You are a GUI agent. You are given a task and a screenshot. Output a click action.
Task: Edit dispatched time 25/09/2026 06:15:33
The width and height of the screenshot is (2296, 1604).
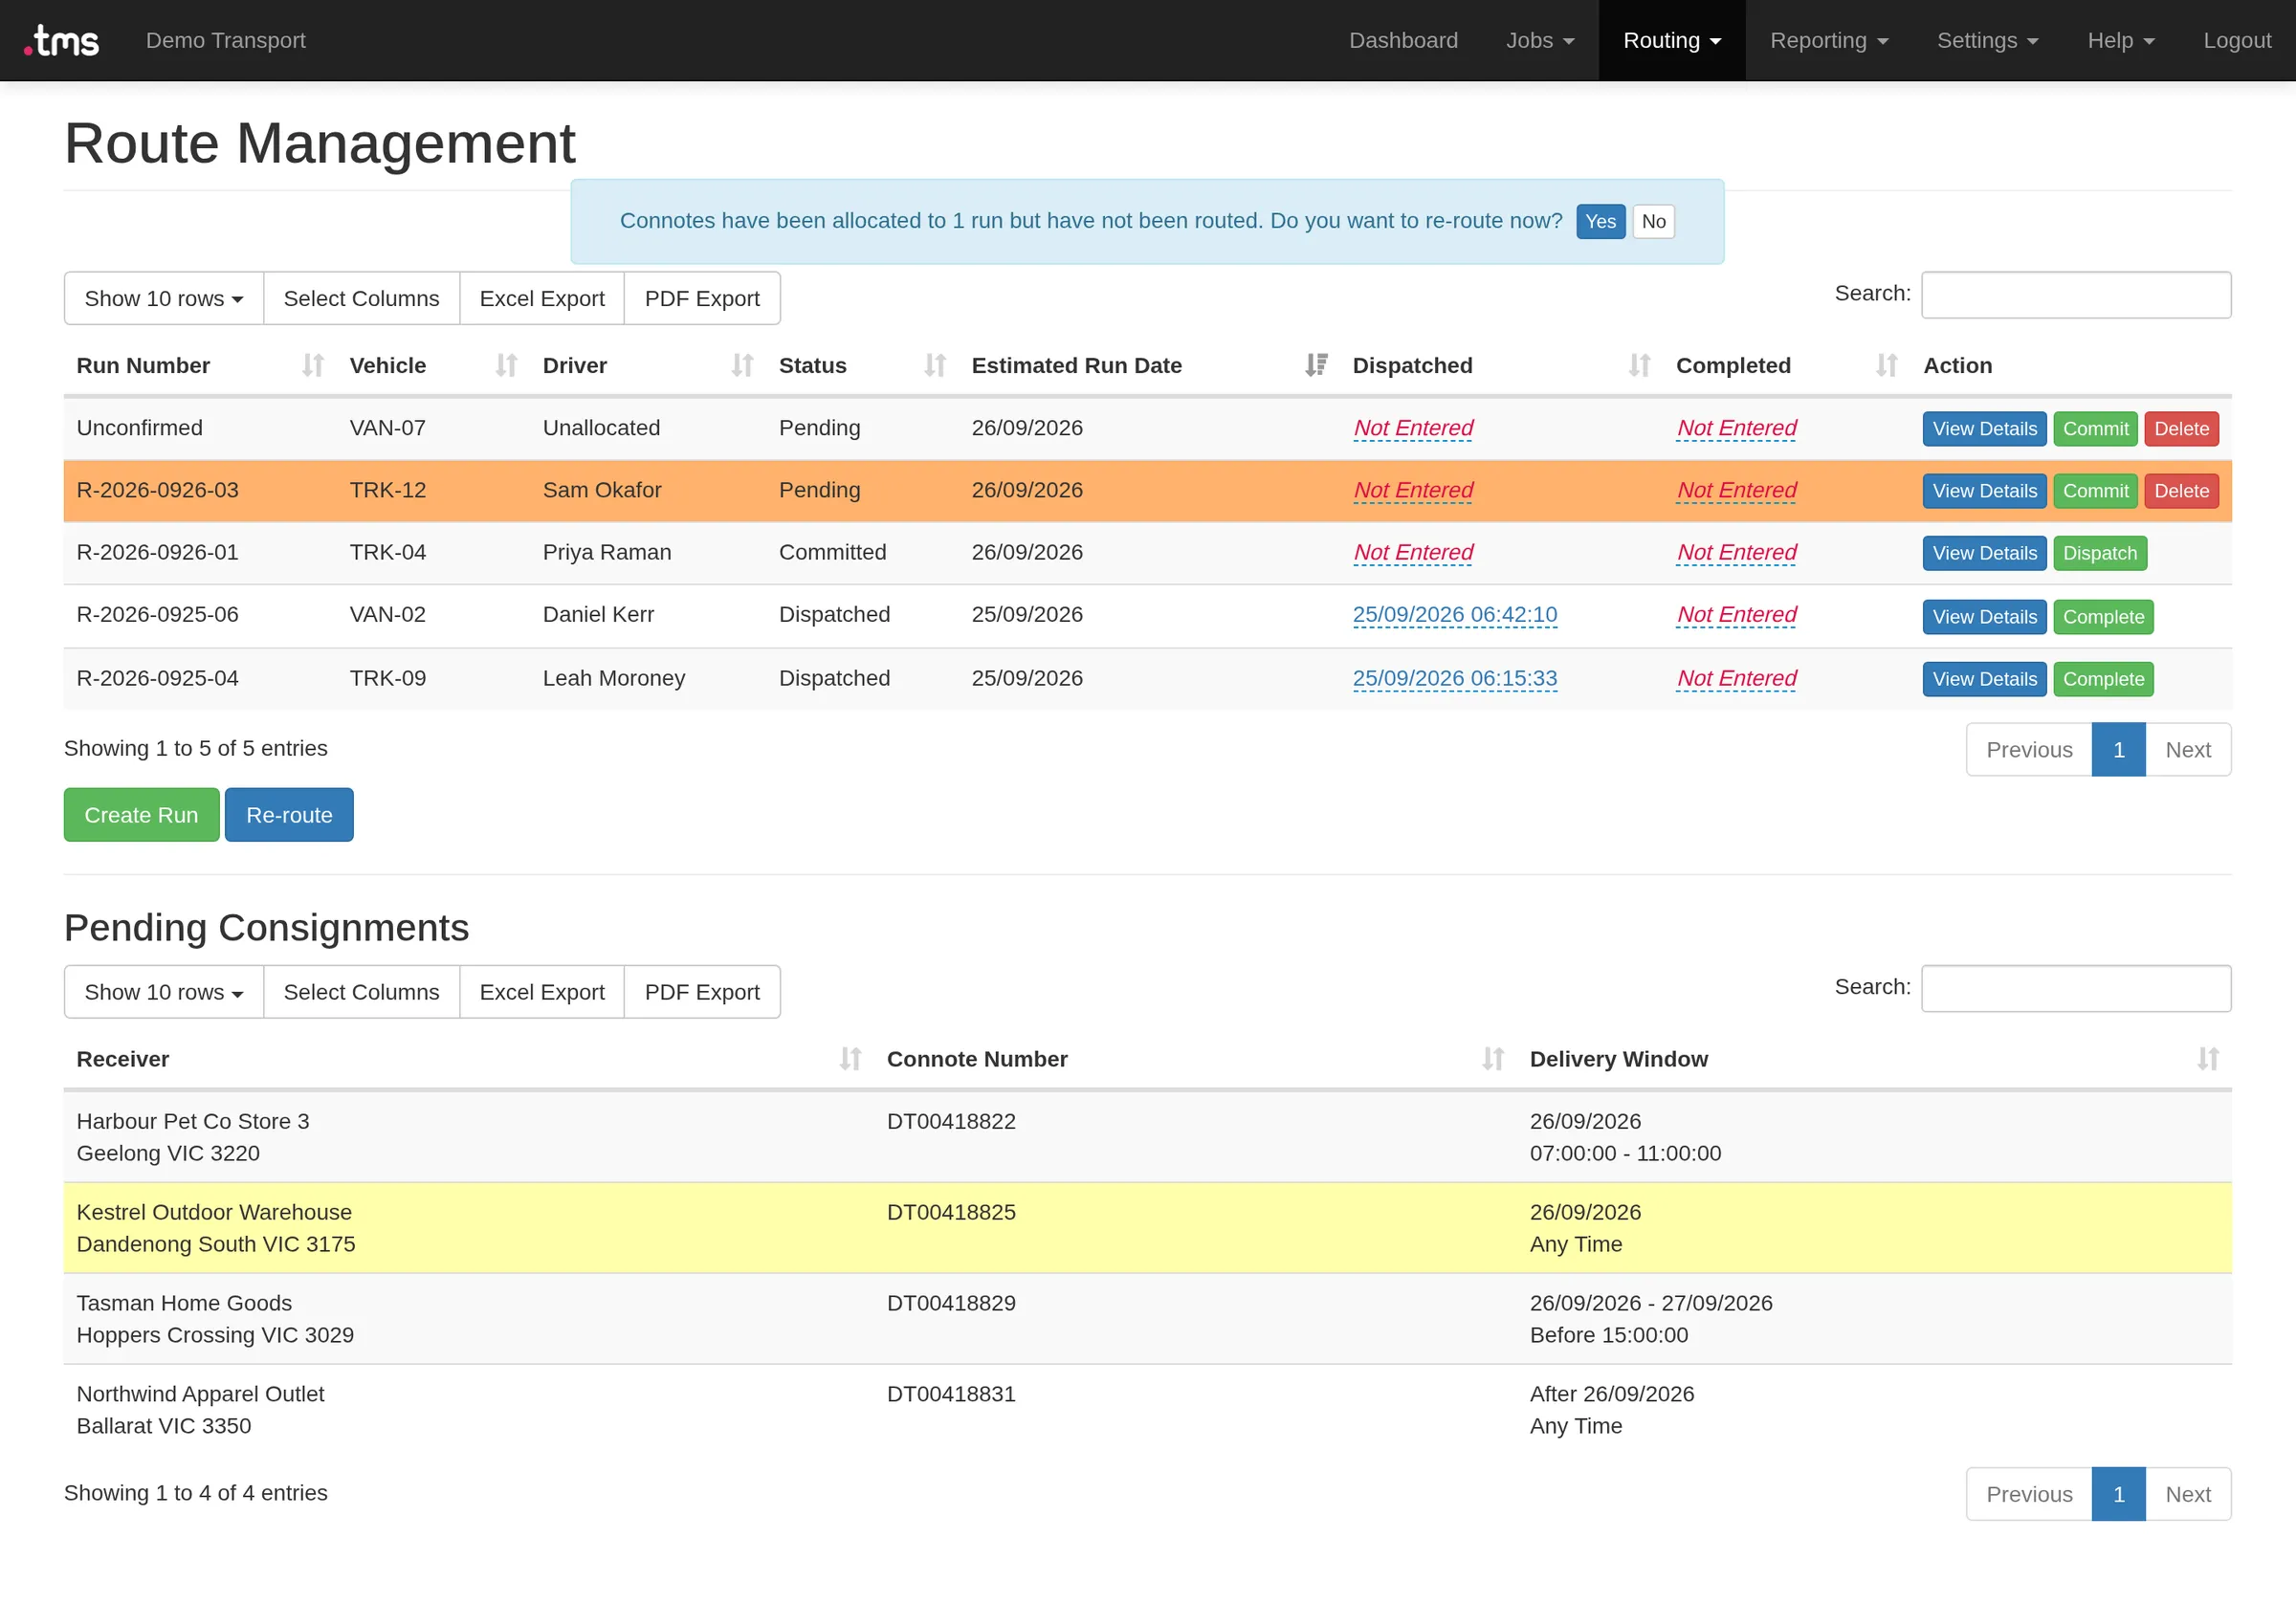(x=1454, y=678)
